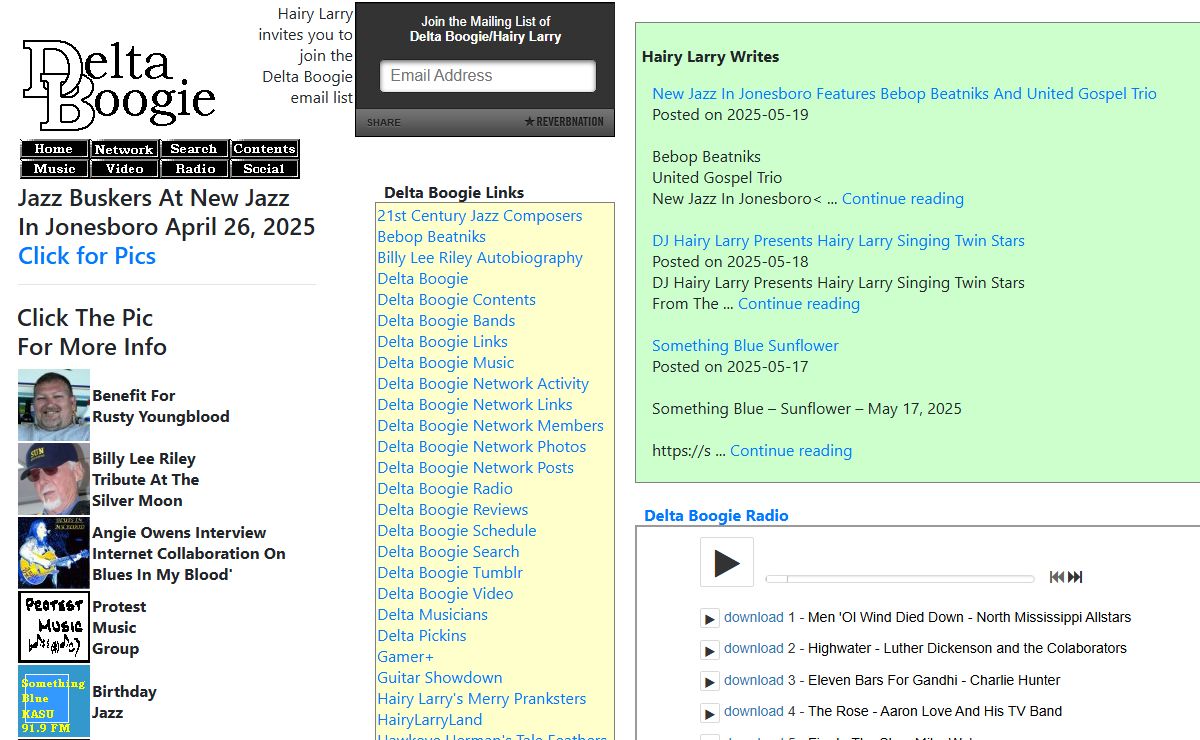Click SHARE in the mailing list widget
Screen dimensions: 1200x740
(383, 122)
